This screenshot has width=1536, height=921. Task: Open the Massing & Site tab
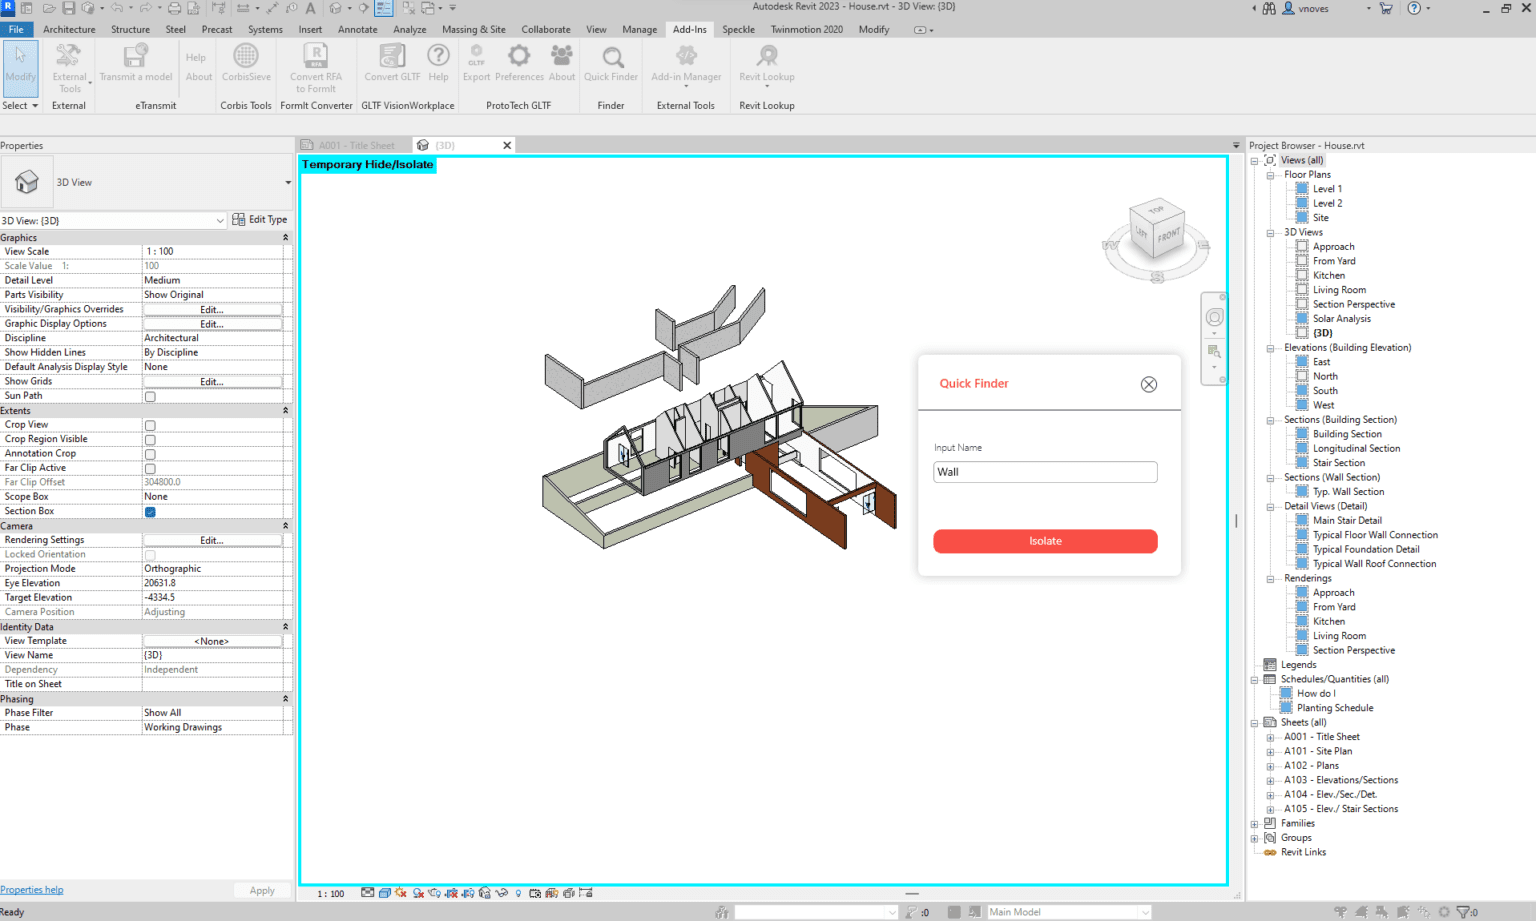coord(474,29)
